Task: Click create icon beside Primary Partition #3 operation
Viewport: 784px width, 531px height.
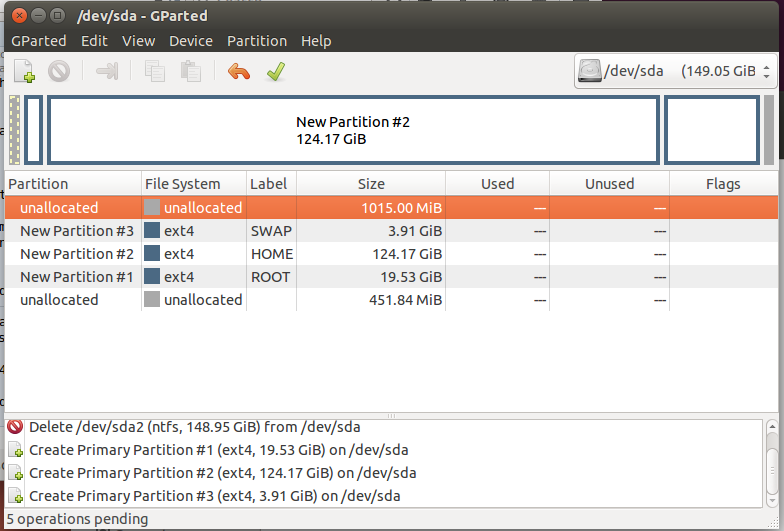Action: (x=16, y=496)
